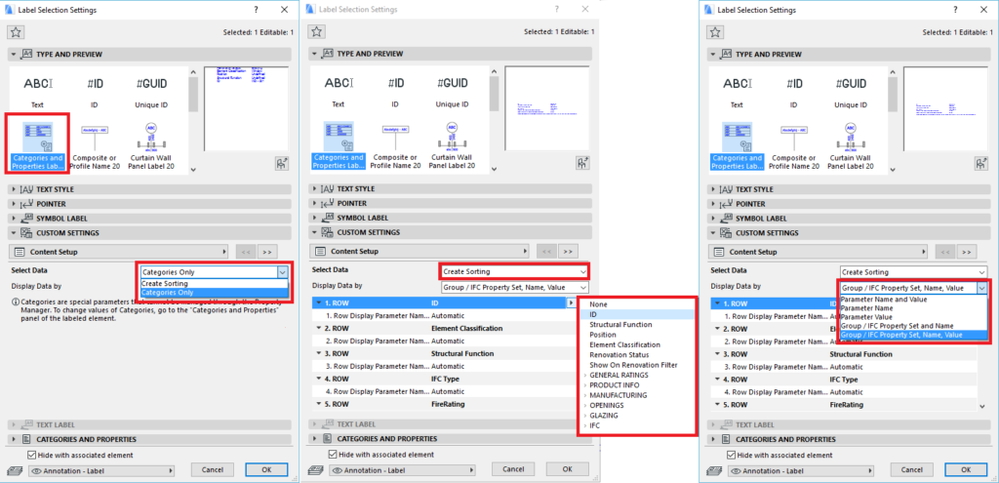Image resolution: width=999 pixels, height=483 pixels.
Task: Select ID label type in middle dialog
Action: (x=395, y=91)
